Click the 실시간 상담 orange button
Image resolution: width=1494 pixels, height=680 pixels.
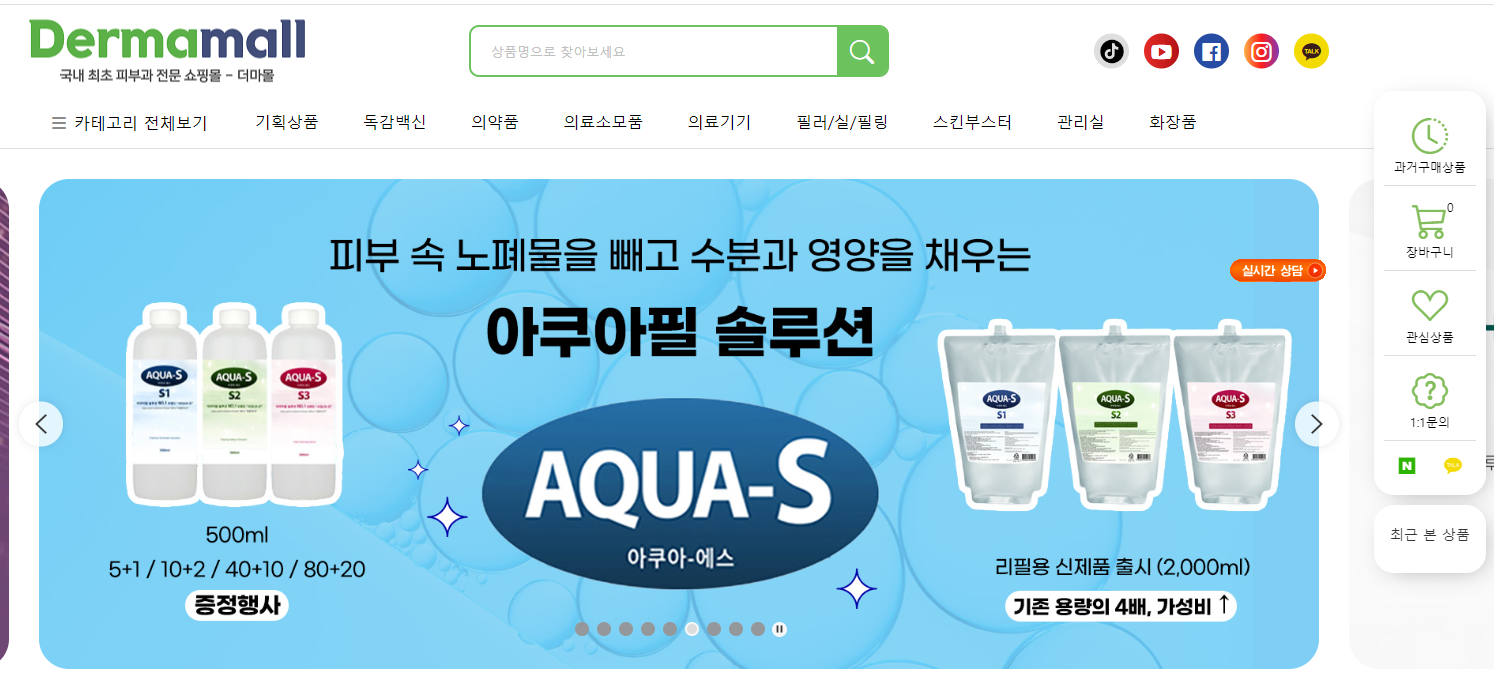(1278, 270)
